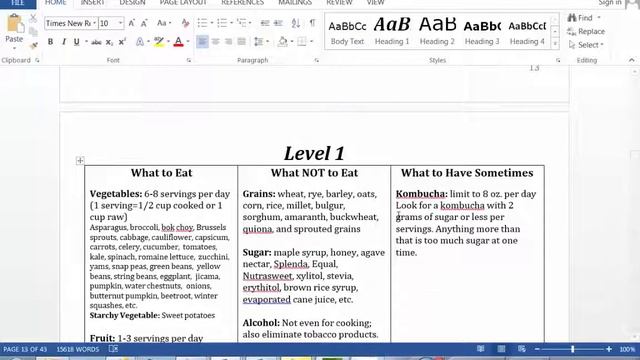
Task: Open the Styles pane launcher
Action: tap(558, 60)
